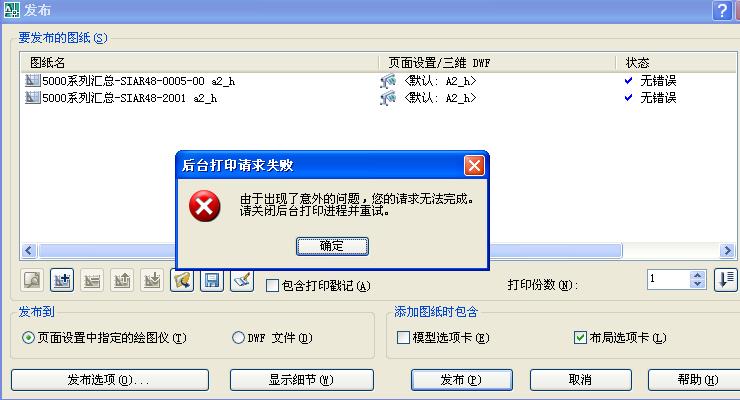Click the add sheets icon
Viewport: 740px width, 400px height.
coord(62,281)
